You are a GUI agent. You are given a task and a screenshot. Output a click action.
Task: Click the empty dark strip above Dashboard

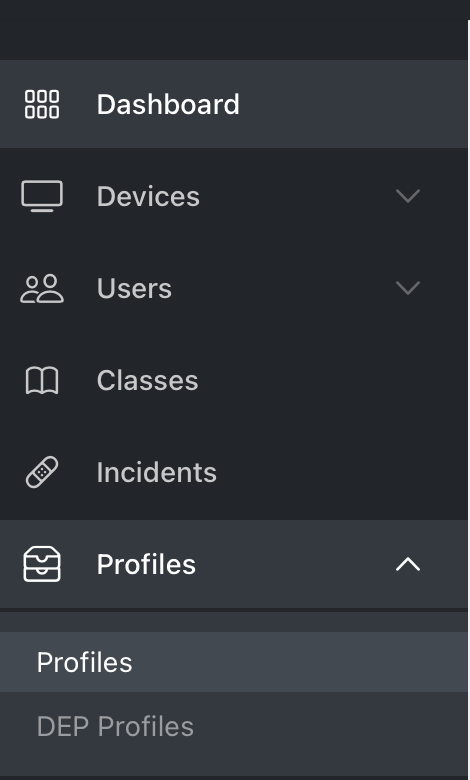[x=234, y=40]
